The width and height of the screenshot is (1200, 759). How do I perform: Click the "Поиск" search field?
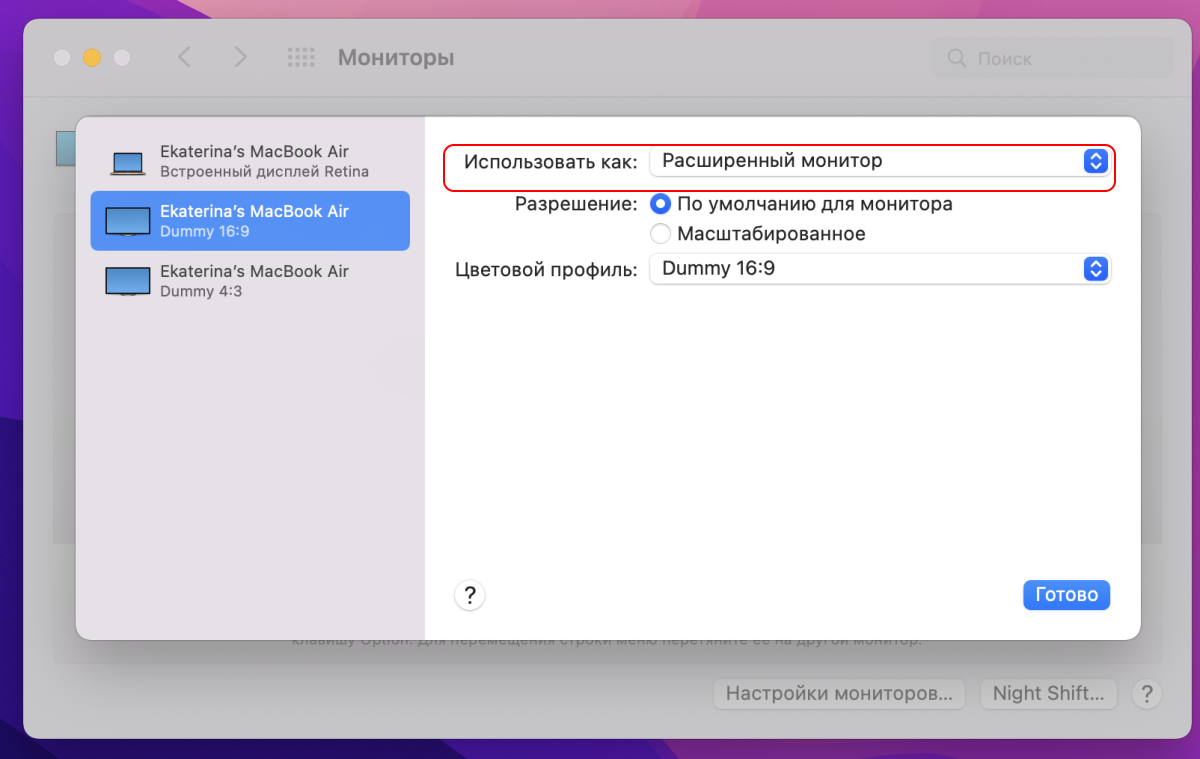[x=1052, y=58]
